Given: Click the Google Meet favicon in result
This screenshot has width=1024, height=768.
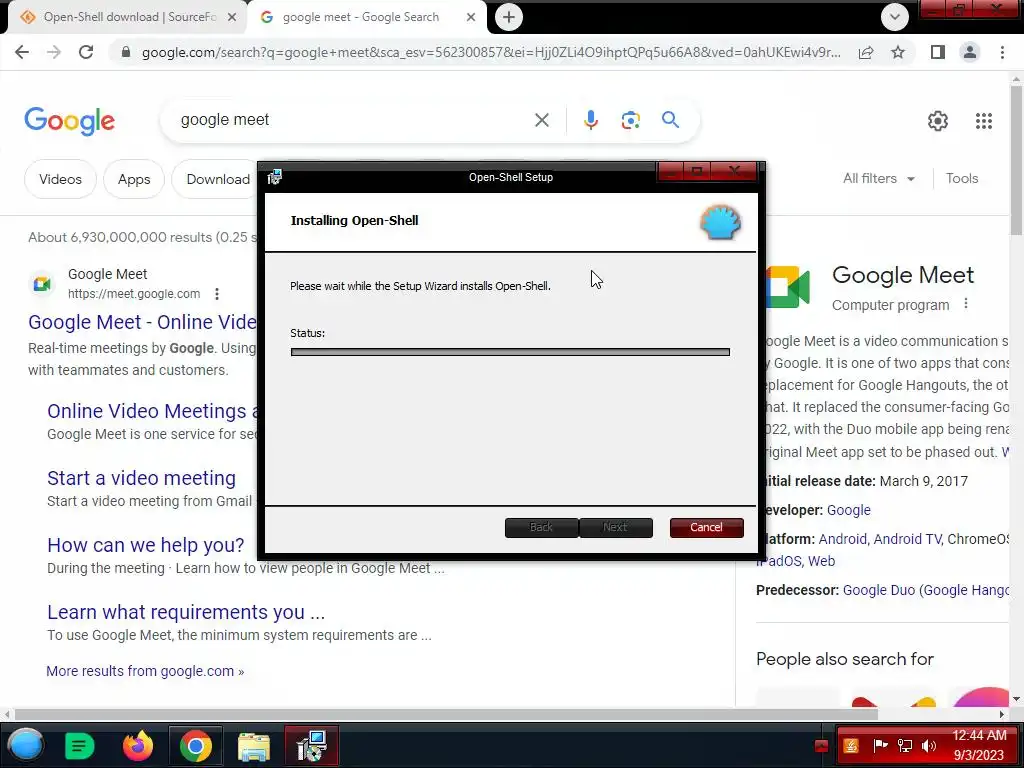Looking at the screenshot, I should pos(42,284).
